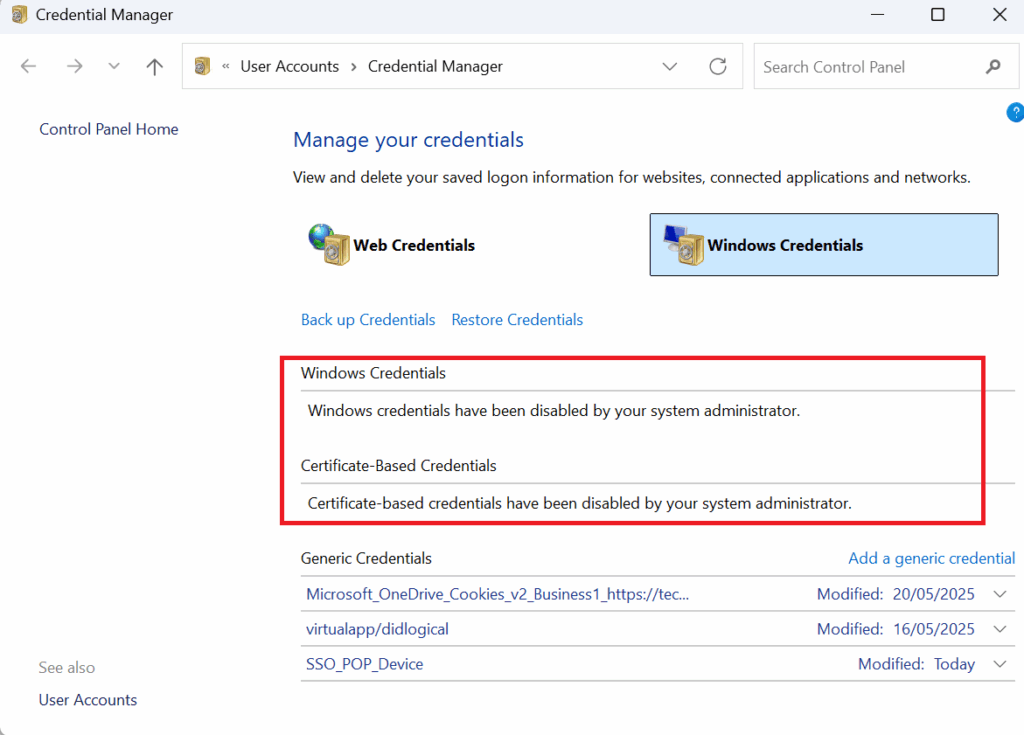Image resolution: width=1024 pixels, height=735 pixels.
Task: Expand the virtualapp/didlogical credential chevron
Action: (x=1001, y=629)
